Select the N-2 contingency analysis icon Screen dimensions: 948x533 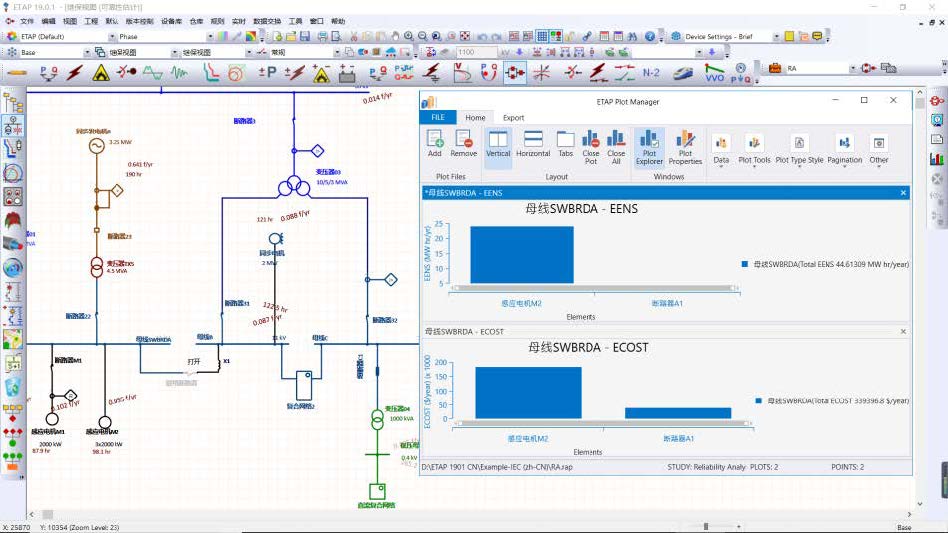(x=651, y=72)
